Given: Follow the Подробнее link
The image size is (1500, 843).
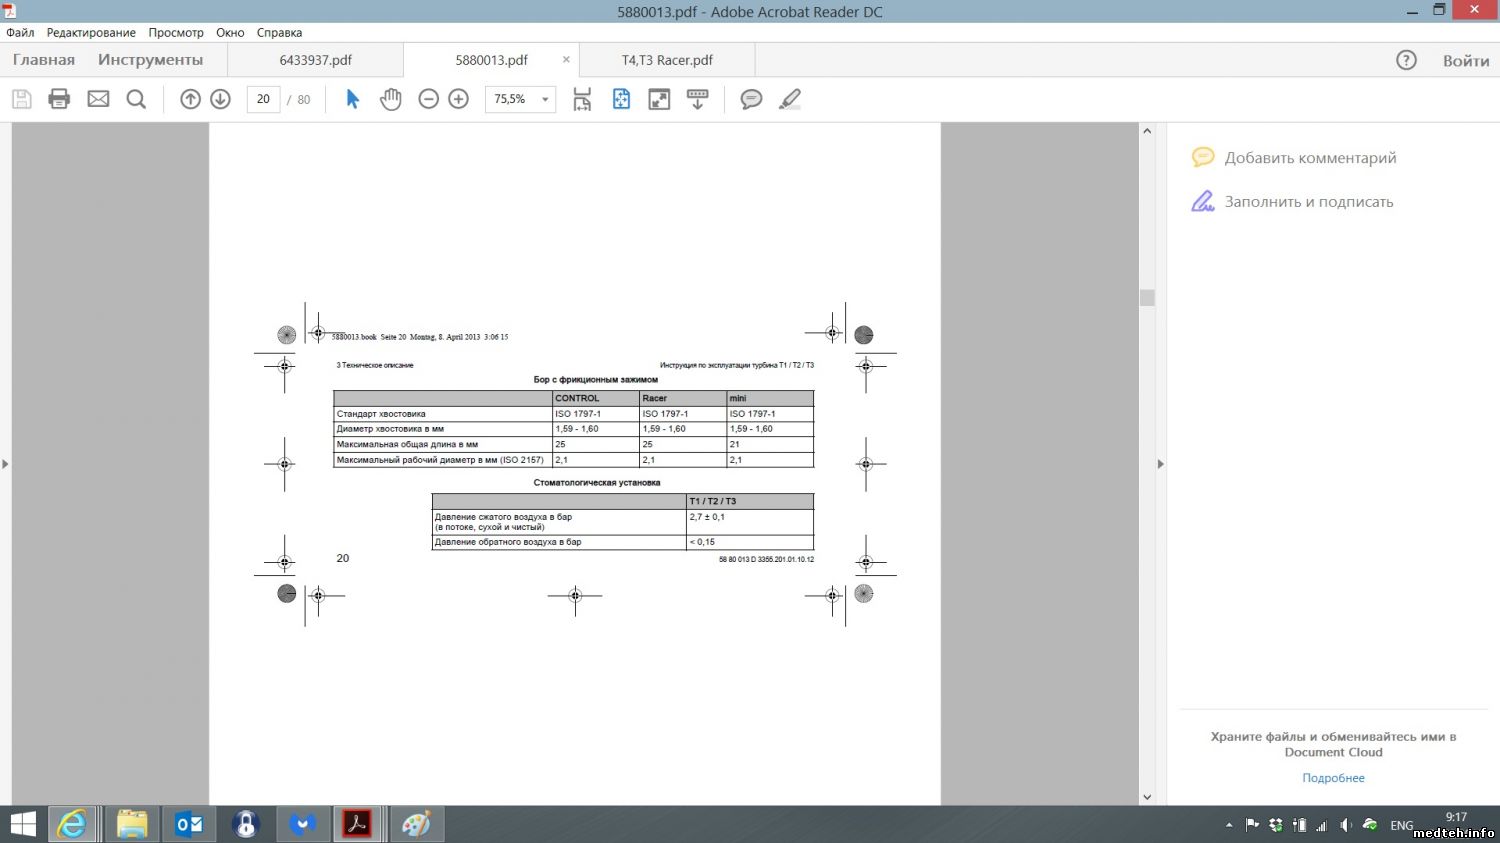Looking at the screenshot, I should [1333, 778].
